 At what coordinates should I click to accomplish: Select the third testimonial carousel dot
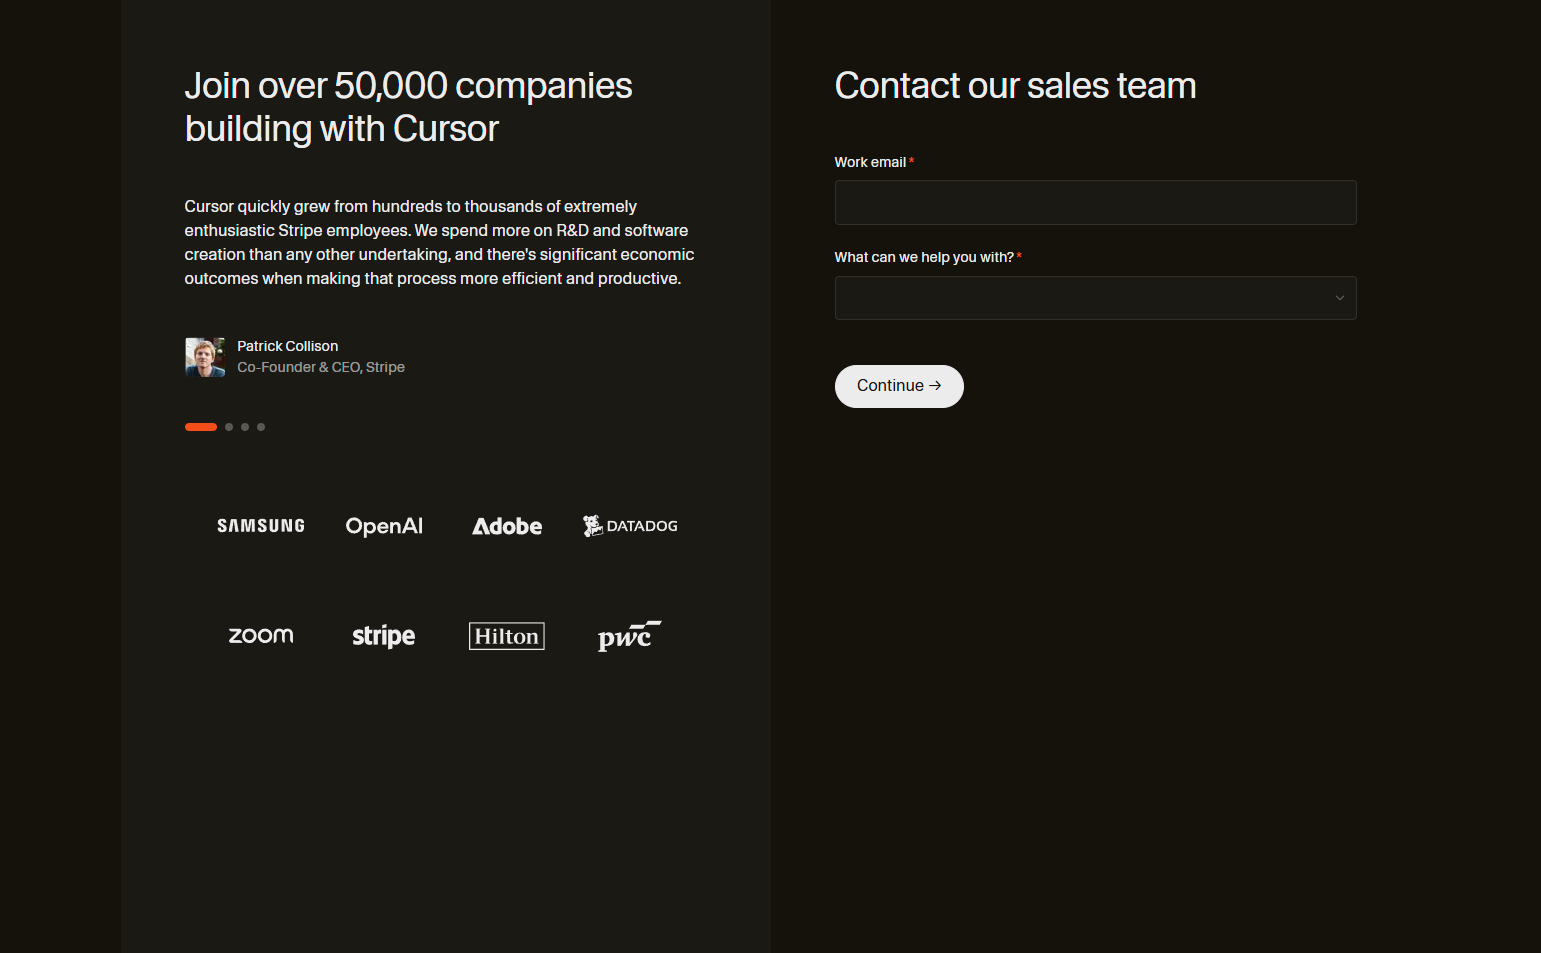coord(245,427)
